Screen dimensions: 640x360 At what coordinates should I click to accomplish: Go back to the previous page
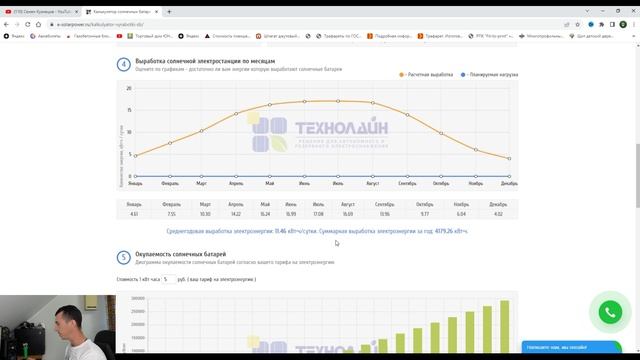pos(6,24)
